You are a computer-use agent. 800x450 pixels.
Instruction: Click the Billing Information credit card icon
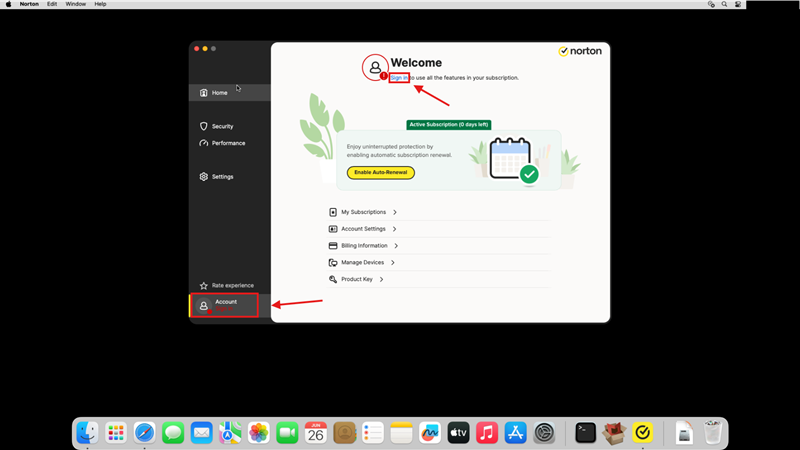click(333, 246)
